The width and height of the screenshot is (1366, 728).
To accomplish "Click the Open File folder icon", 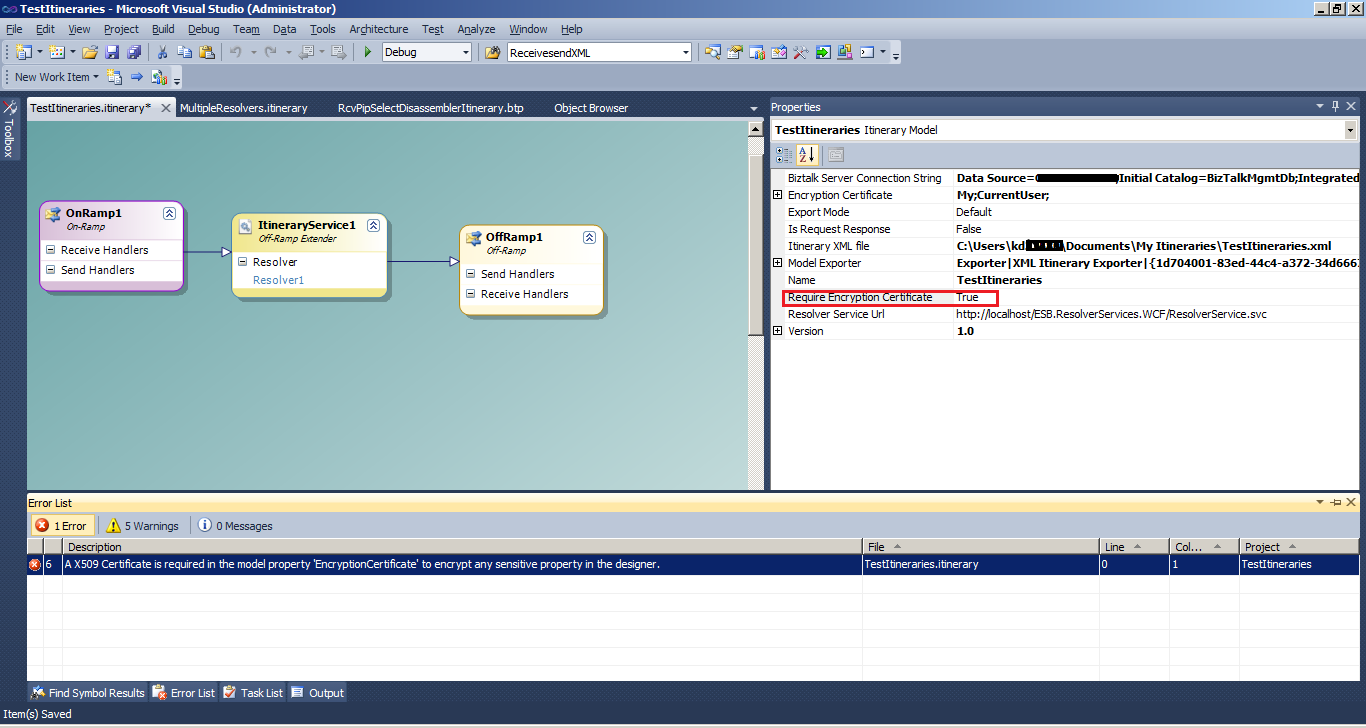I will [90, 52].
